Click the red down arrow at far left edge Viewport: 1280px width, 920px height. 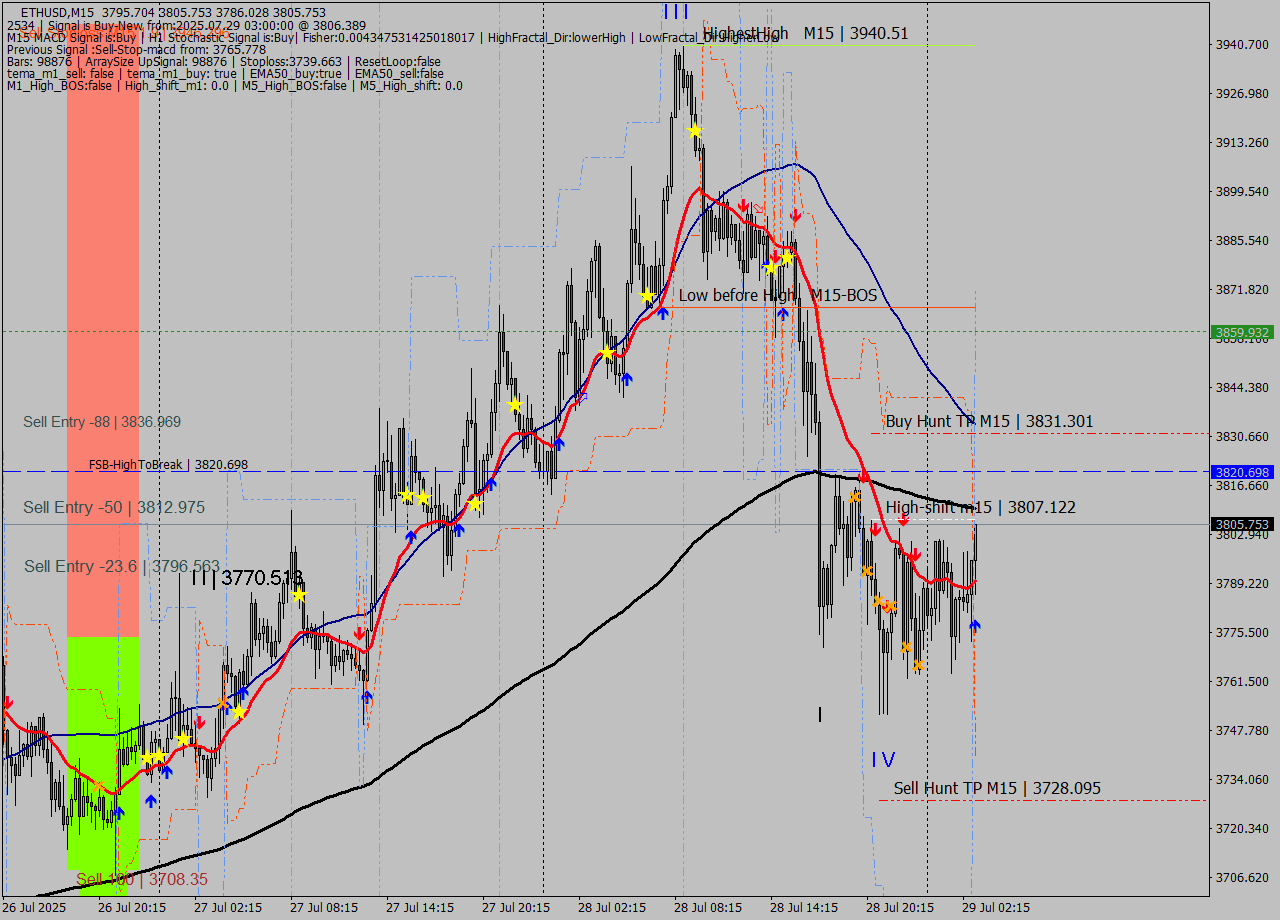coord(8,703)
